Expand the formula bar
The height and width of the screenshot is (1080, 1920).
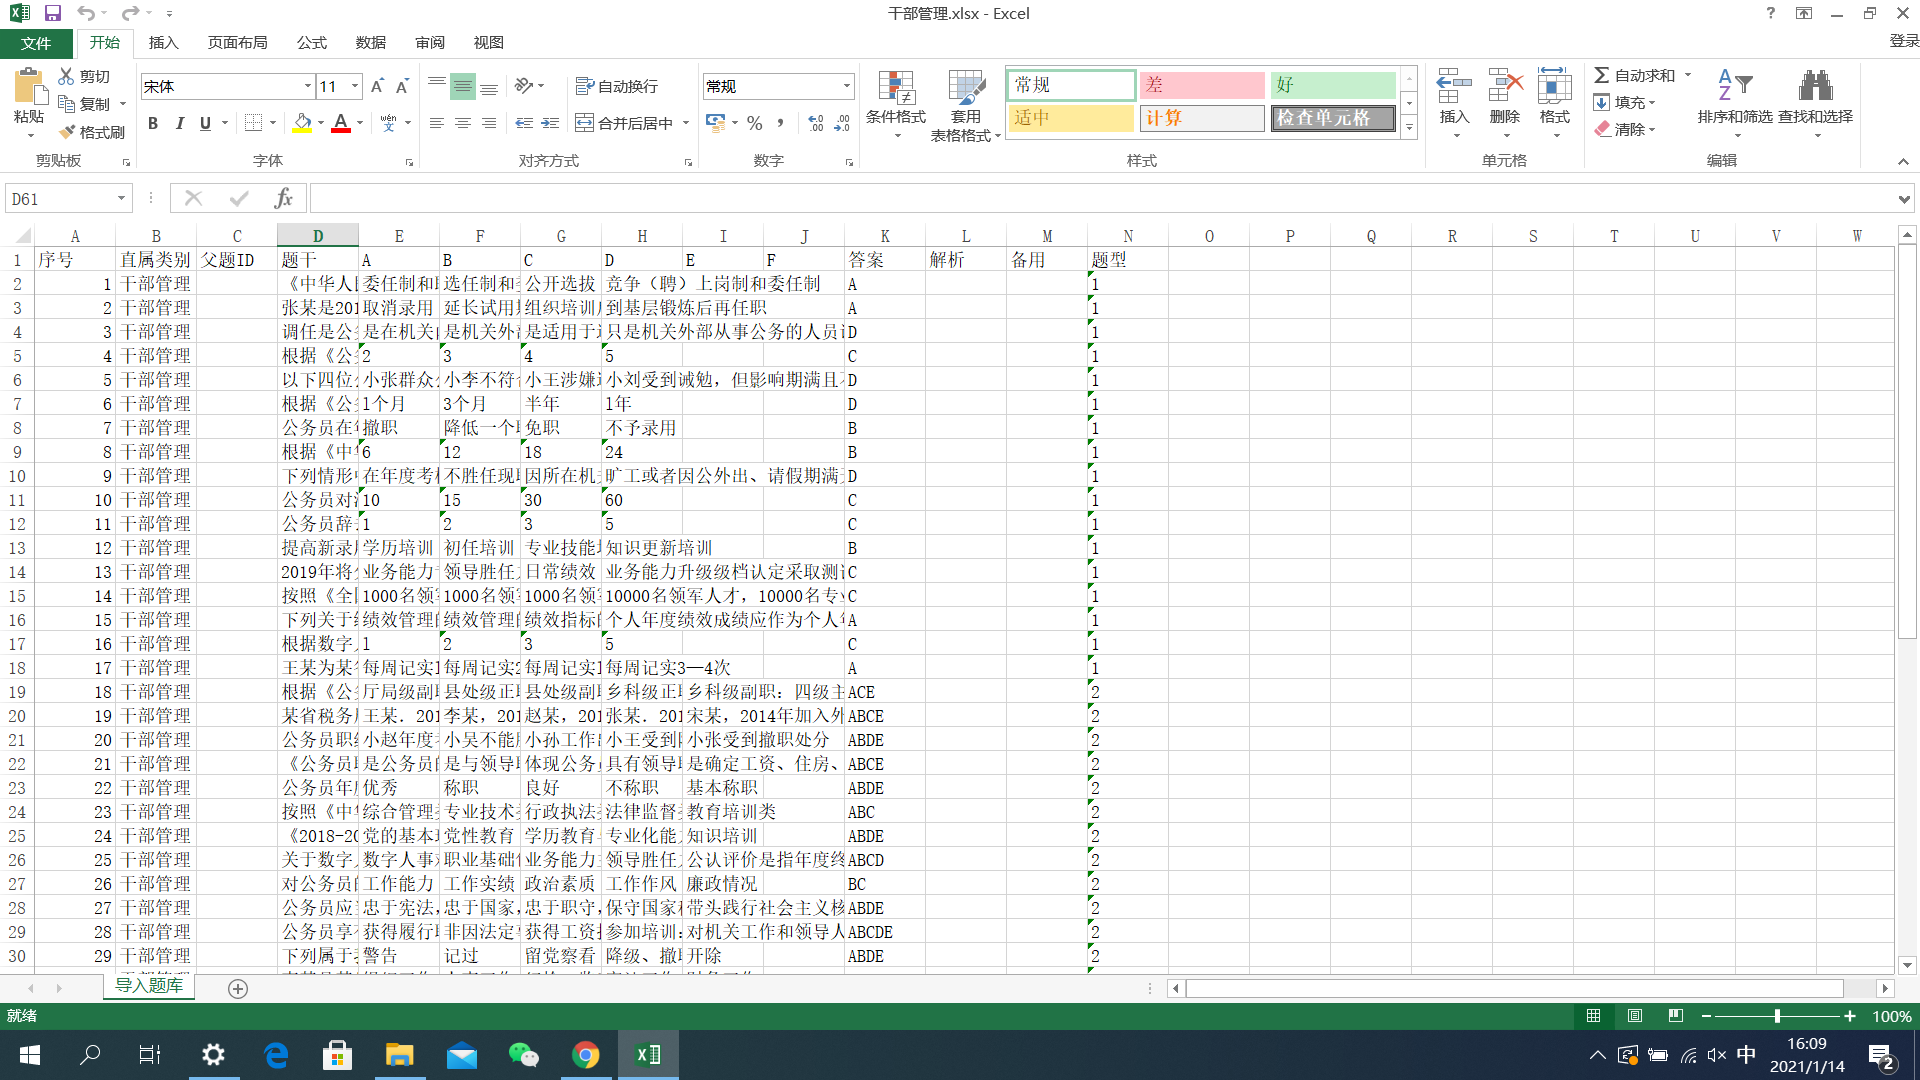1903,199
